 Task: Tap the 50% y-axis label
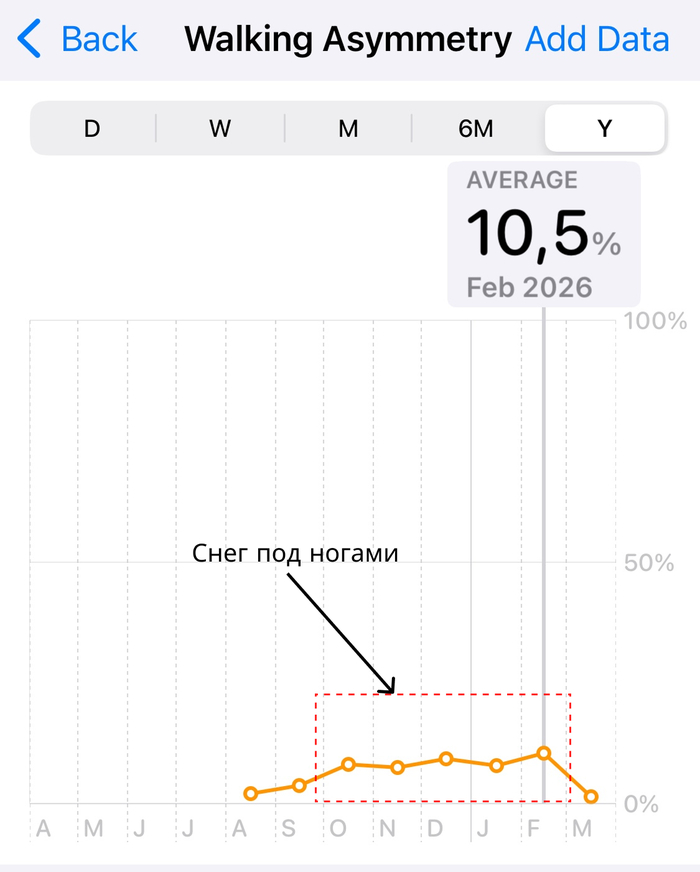click(650, 563)
